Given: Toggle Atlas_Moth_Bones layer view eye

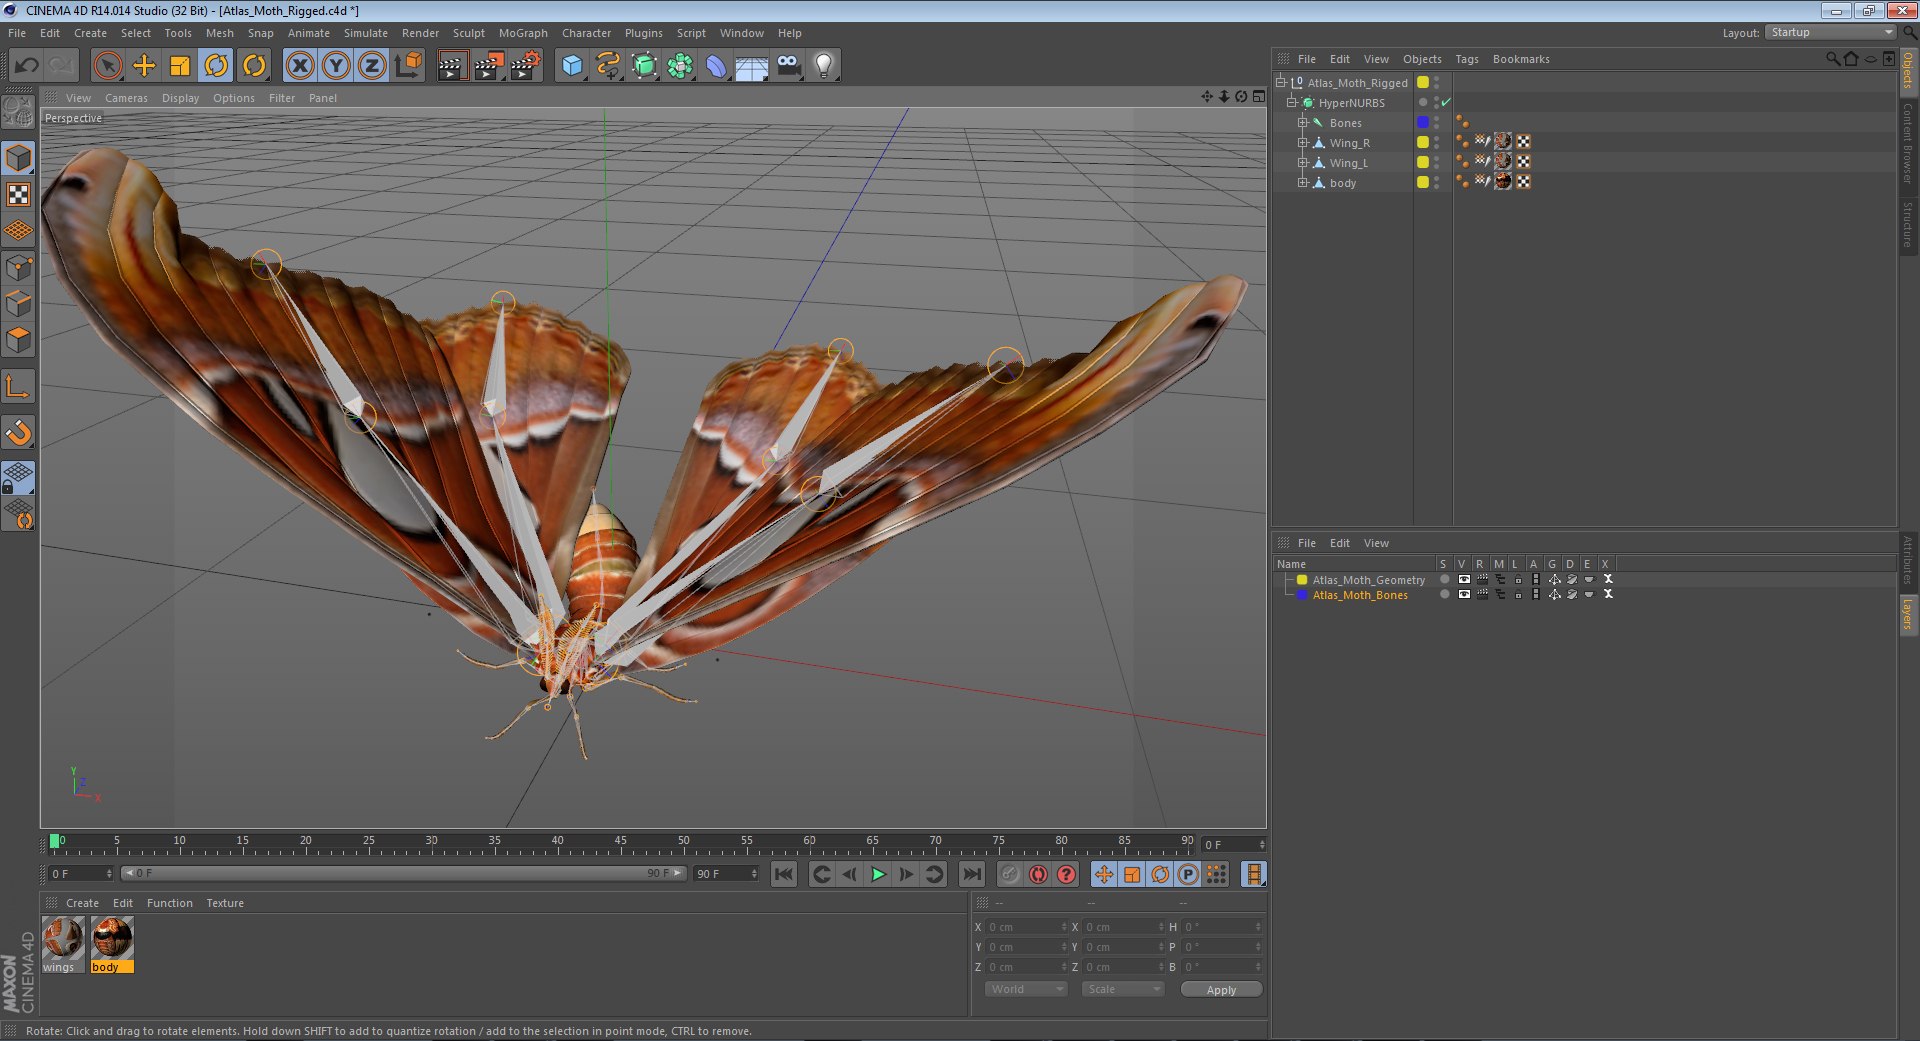Looking at the screenshot, I should tap(1464, 594).
